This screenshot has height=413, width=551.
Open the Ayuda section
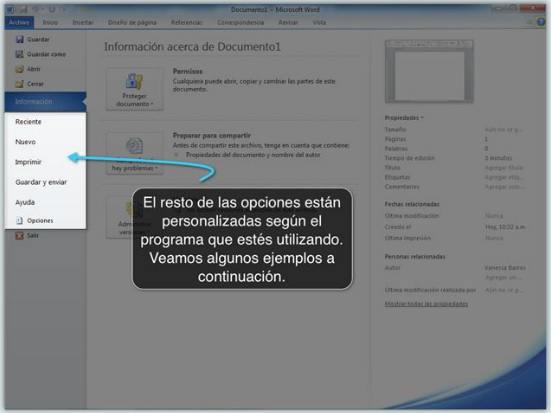45,202
